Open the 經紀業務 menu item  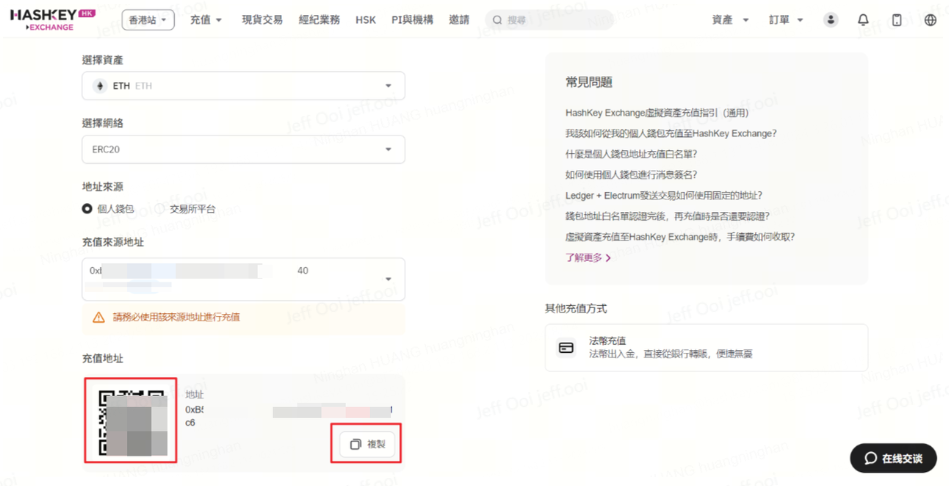(x=319, y=20)
